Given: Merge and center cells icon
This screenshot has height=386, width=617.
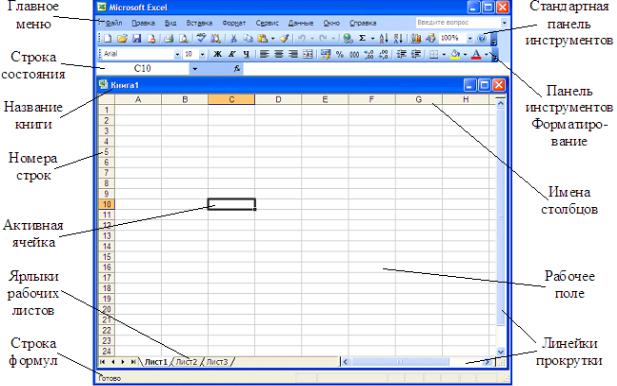Looking at the screenshot, I should 308,55.
